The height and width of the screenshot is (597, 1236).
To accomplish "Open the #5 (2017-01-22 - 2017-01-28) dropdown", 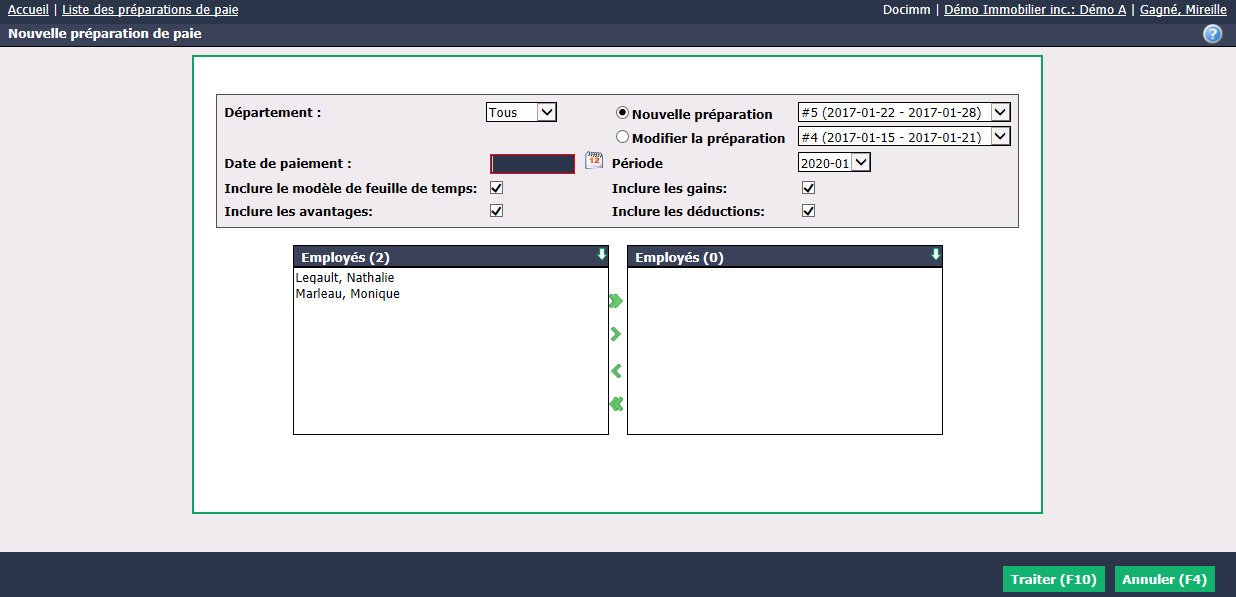I will [904, 112].
